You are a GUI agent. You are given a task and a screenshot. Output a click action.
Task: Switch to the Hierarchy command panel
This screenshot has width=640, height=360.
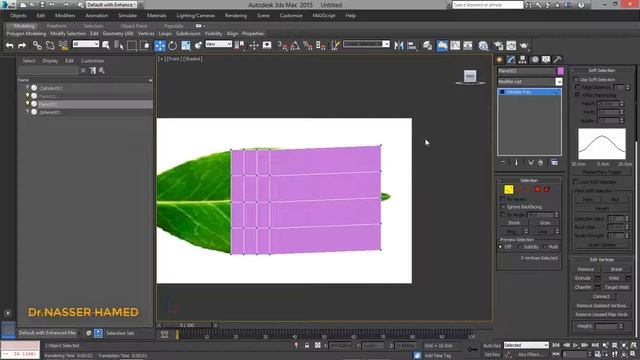pos(523,60)
